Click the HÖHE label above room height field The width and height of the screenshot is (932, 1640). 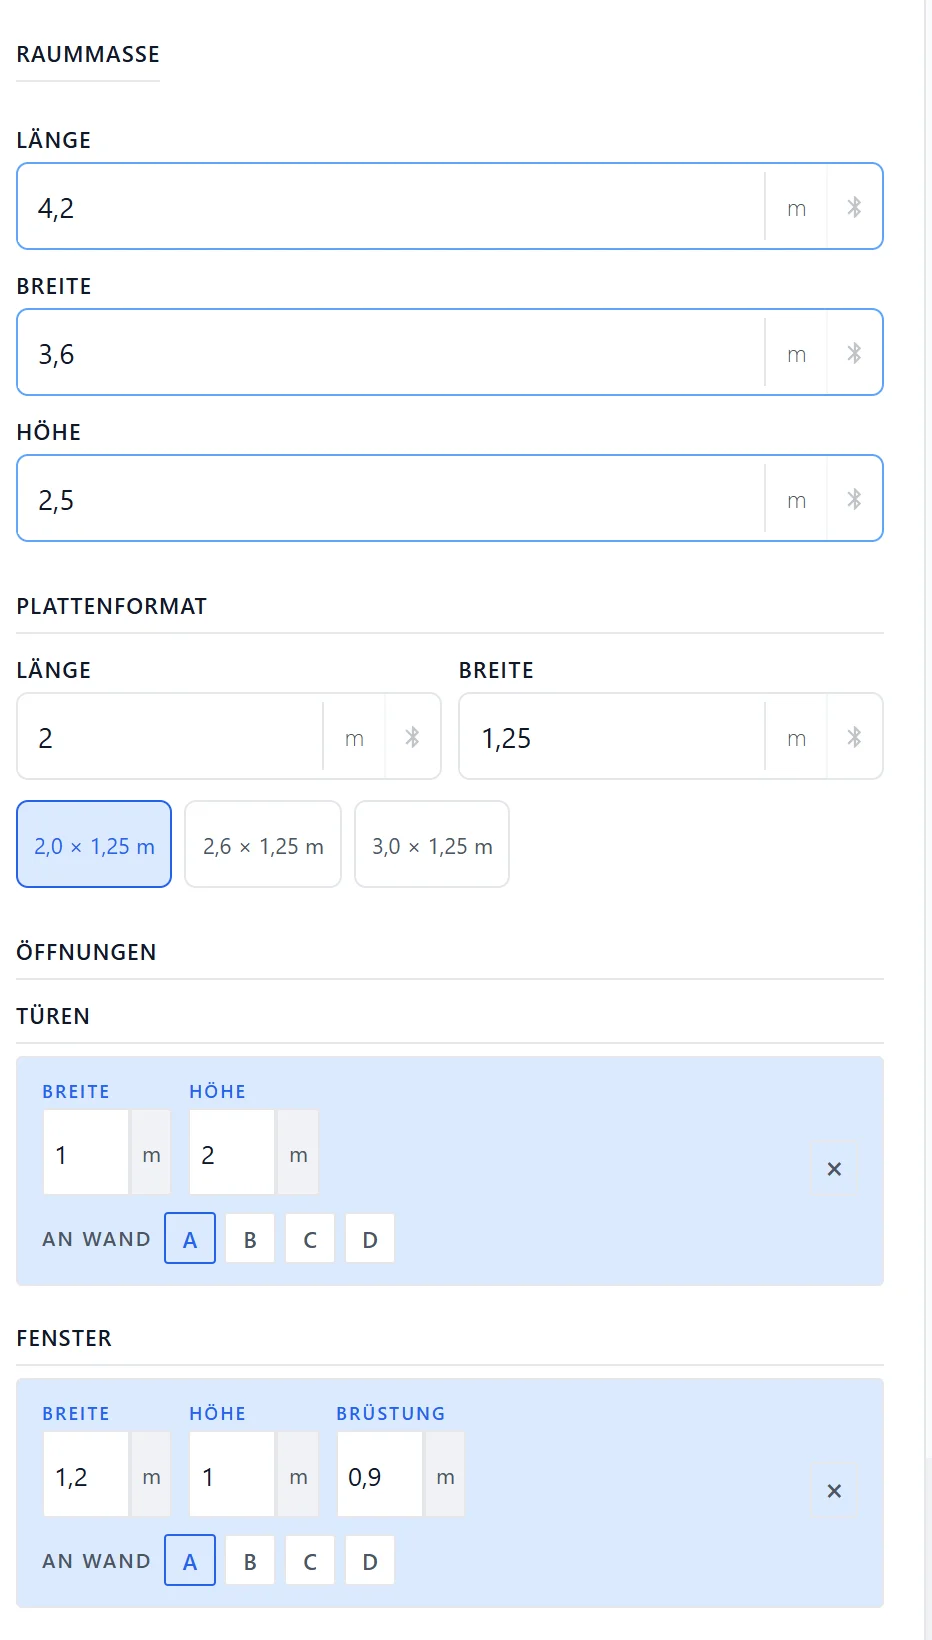[x=49, y=432]
